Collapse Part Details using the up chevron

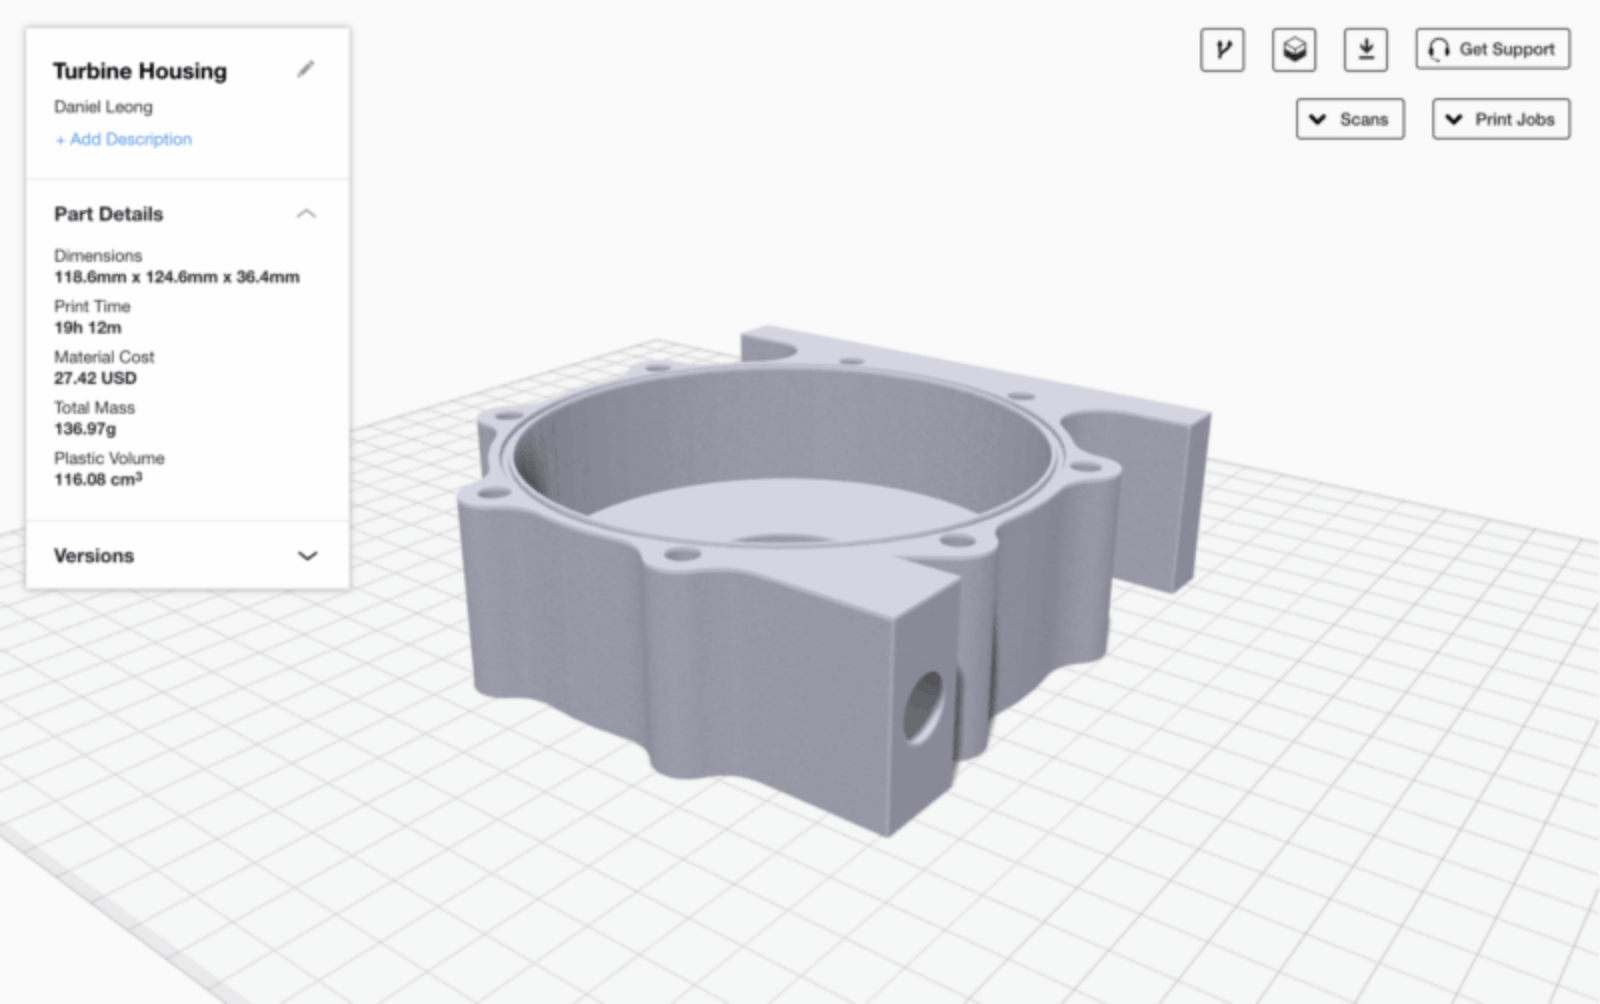[307, 214]
